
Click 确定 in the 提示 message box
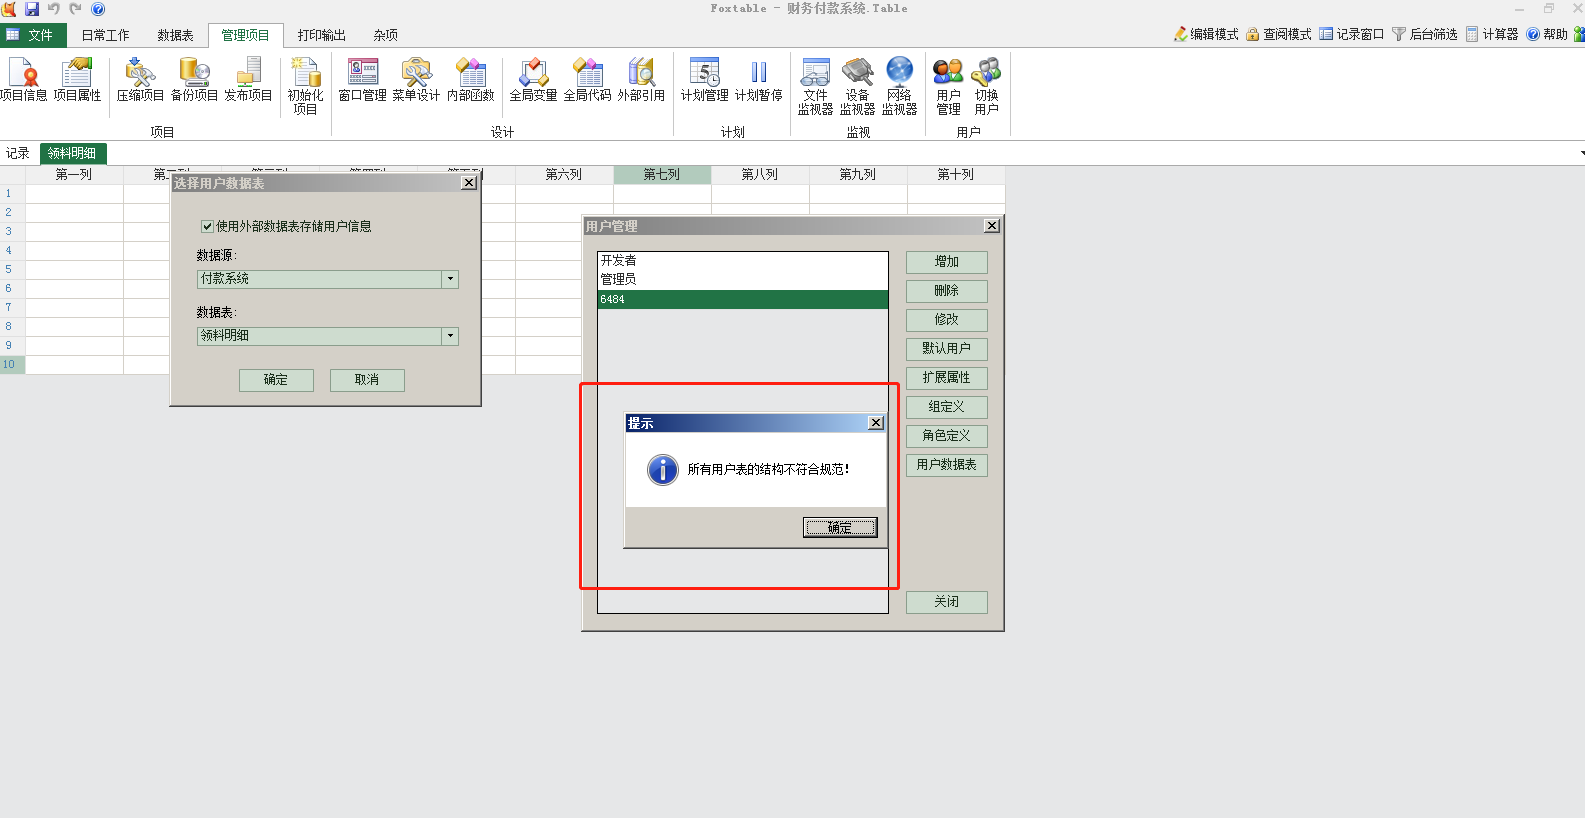(x=840, y=527)
